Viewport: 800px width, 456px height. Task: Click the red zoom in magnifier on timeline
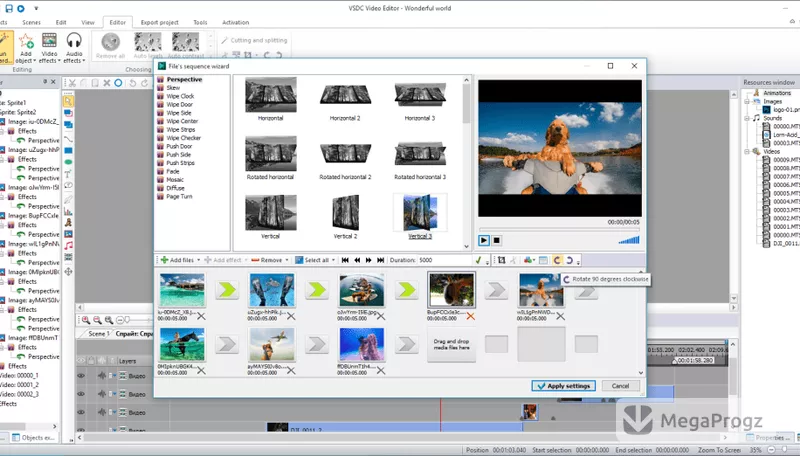86,320
